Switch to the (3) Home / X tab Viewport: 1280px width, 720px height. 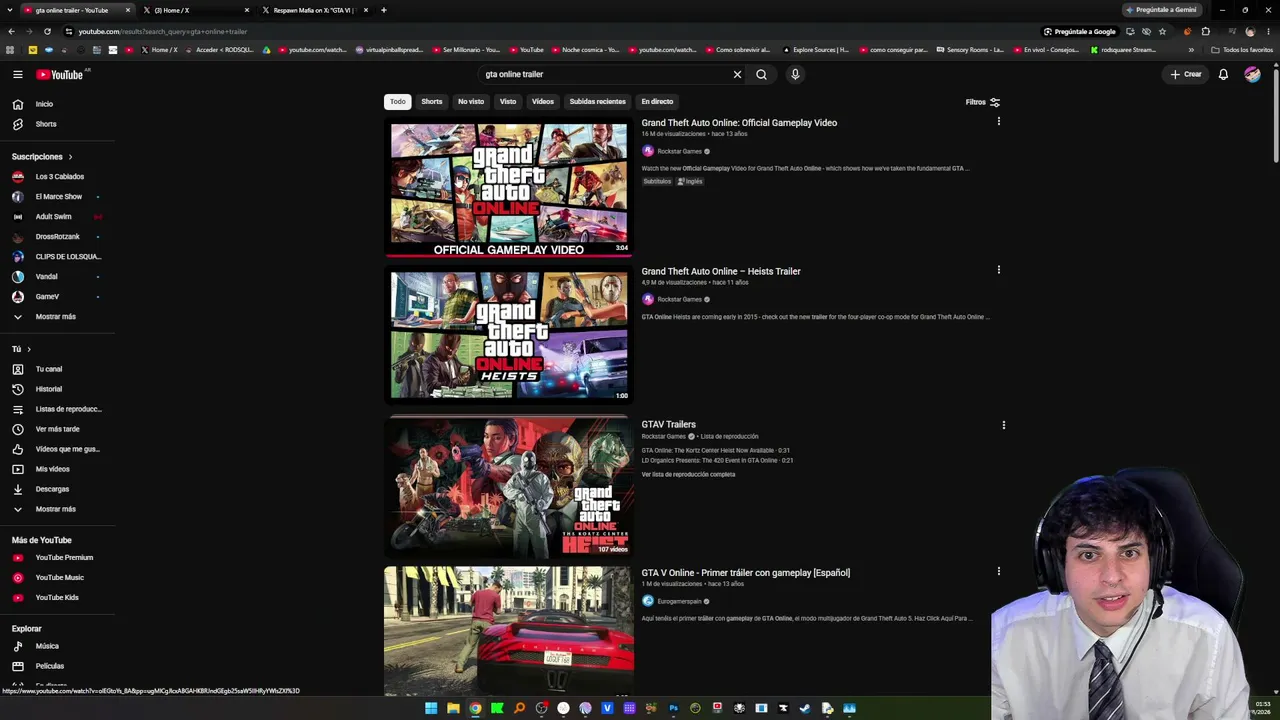[196, 10]
